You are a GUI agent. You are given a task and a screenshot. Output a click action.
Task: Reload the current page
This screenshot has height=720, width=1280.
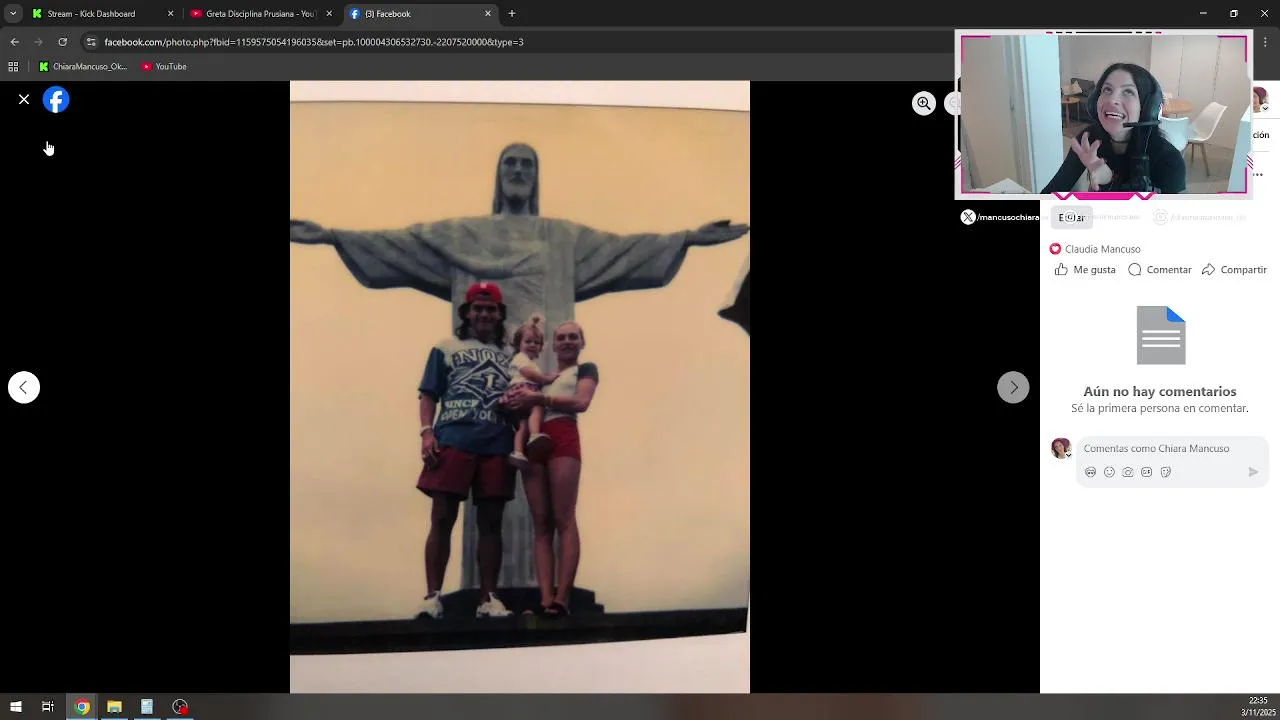(x=63, y=42)
